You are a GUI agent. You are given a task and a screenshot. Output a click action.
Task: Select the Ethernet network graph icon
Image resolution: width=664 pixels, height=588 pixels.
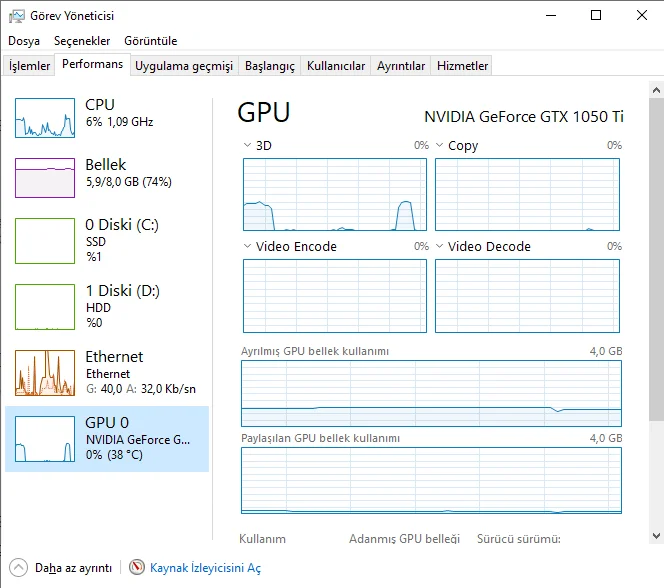point(45,372)
